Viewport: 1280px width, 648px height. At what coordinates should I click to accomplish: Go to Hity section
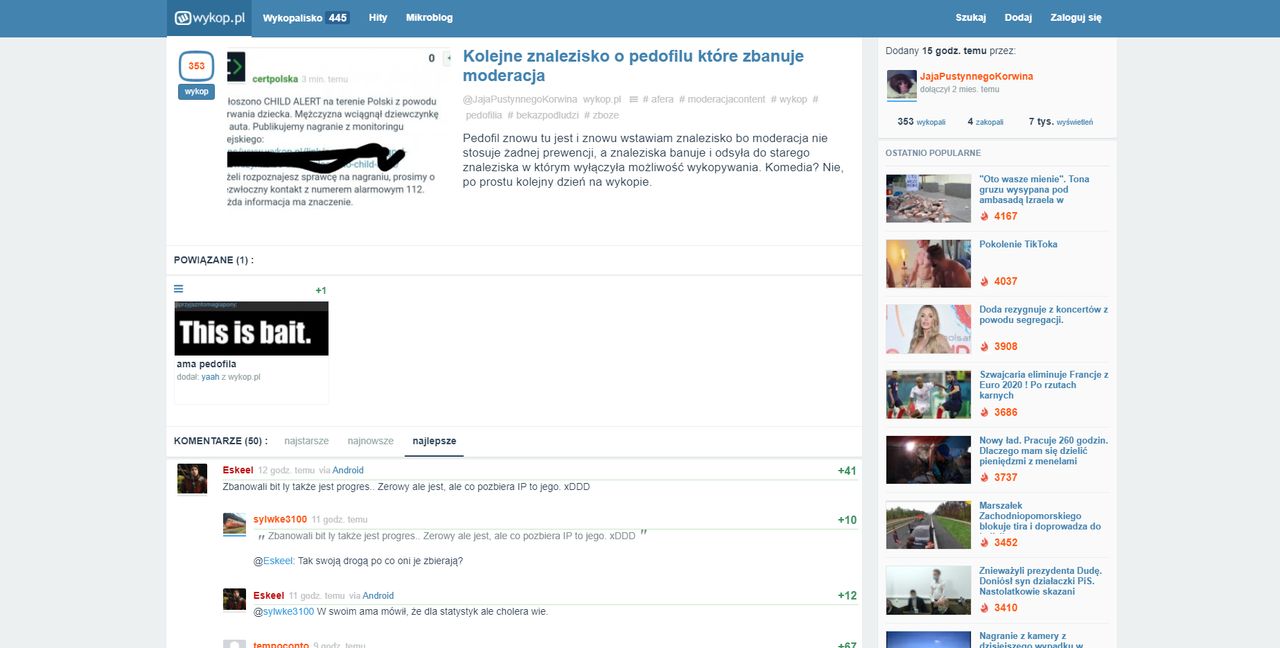(378, 18)
